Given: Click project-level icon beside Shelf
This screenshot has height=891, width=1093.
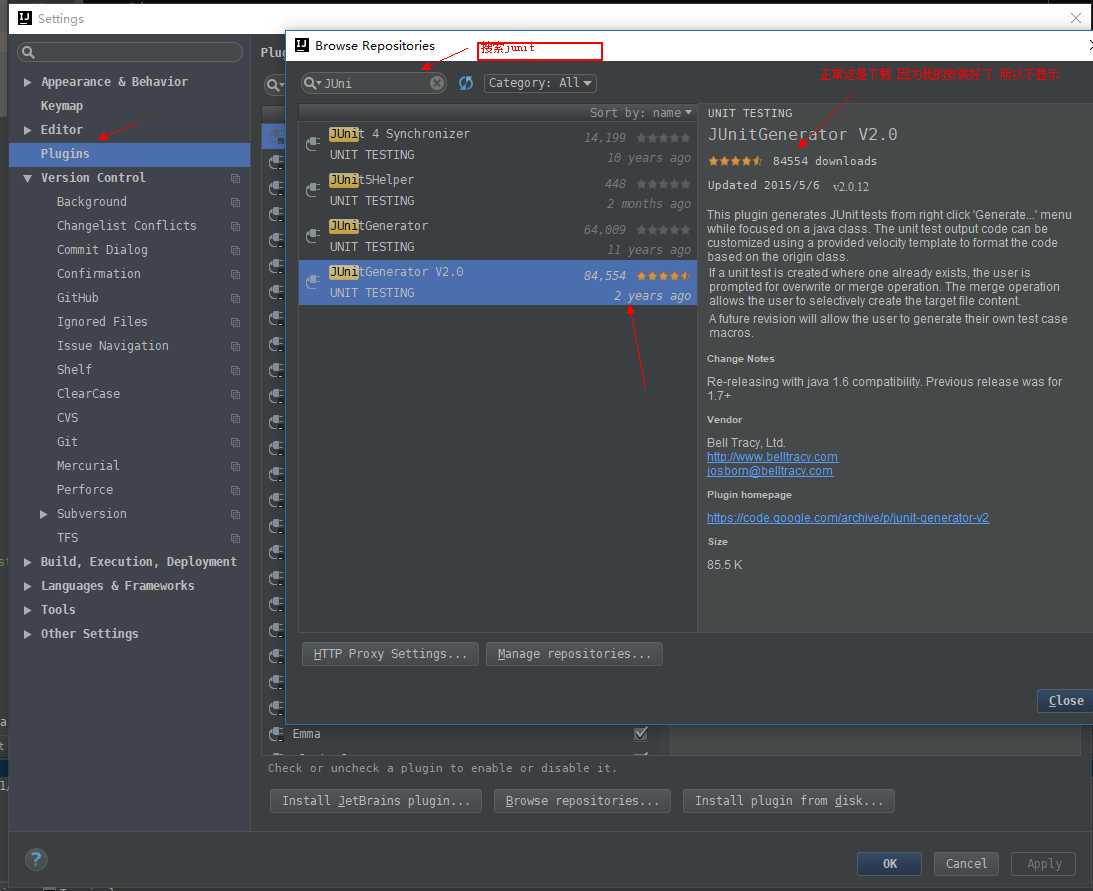Looking at the screenshot, I should [236, 370].
